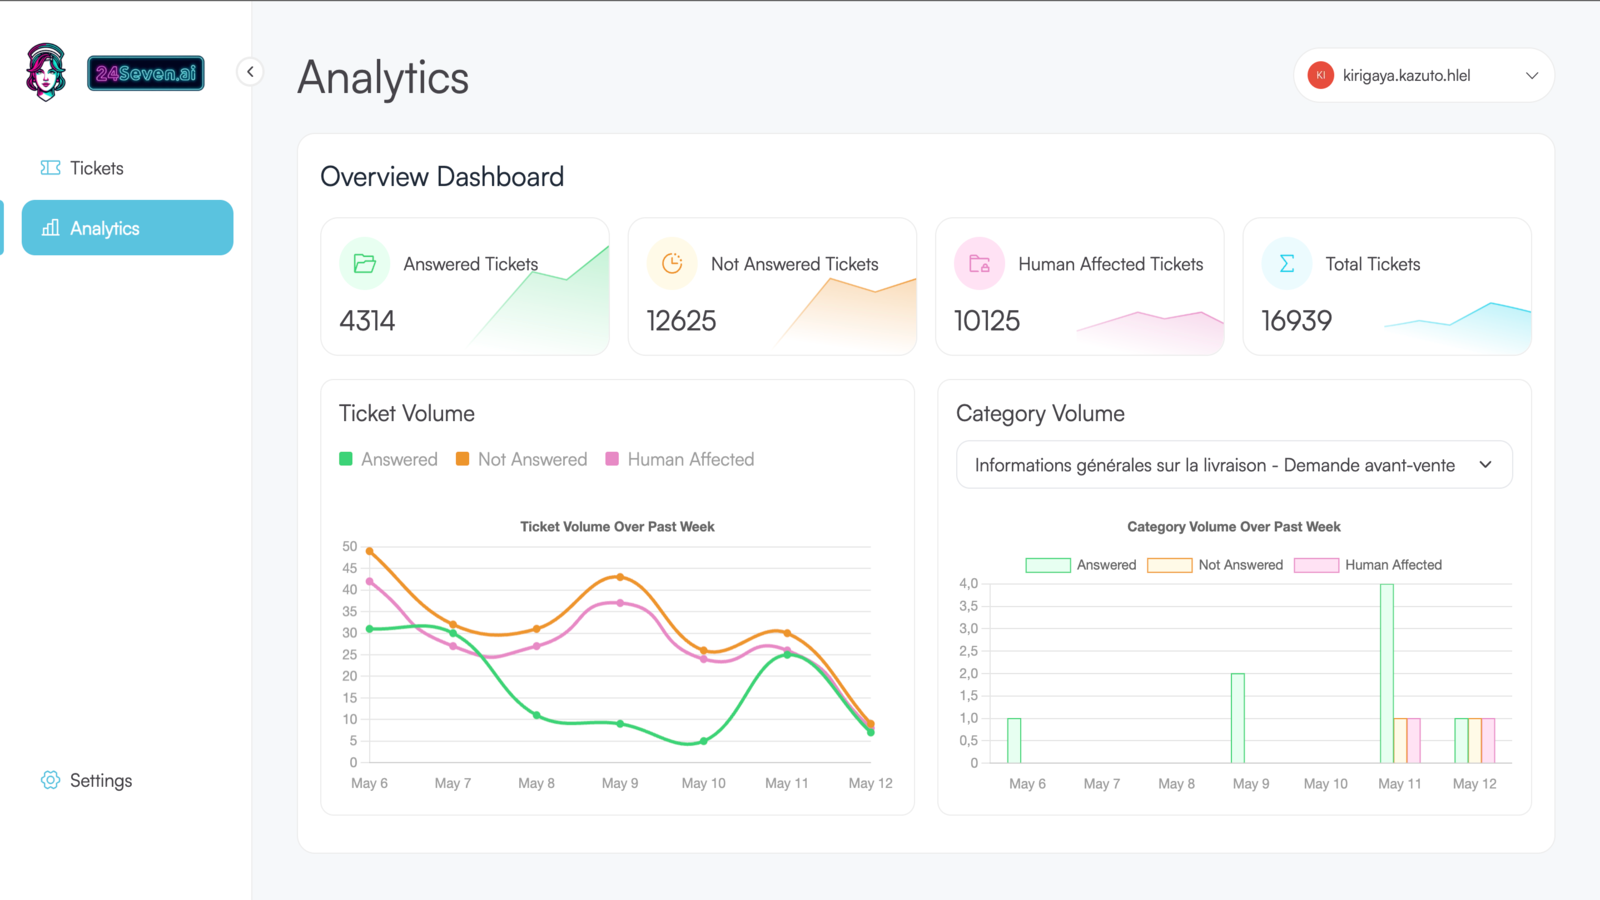Click the sigma icon on Total Tickets card
The width and height of the screenshot is (1600, 900).
tap(1286, 263)
